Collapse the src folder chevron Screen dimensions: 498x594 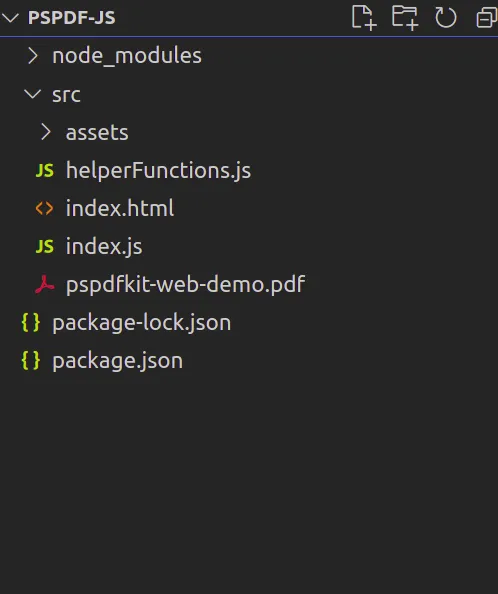[x=33, y=94]
